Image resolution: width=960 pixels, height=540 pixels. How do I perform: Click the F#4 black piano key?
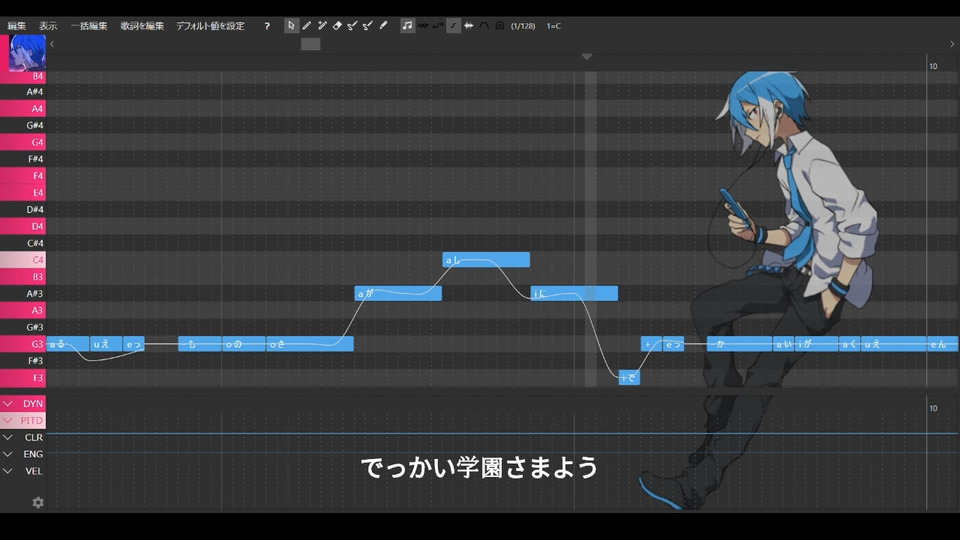pos(23,159)
